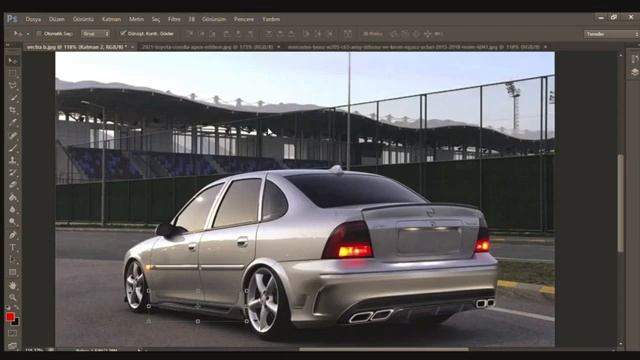Viewport: 640px width, 360px height.
Task: Toggle the Otomatik Seç checkbox
Action: click(39, 34)
